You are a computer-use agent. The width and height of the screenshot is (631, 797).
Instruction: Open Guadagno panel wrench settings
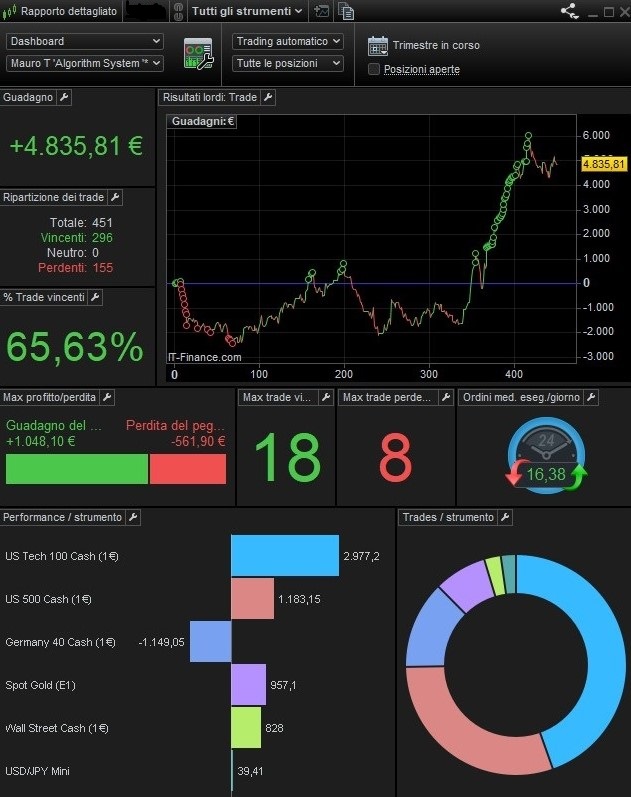point(64,97)
